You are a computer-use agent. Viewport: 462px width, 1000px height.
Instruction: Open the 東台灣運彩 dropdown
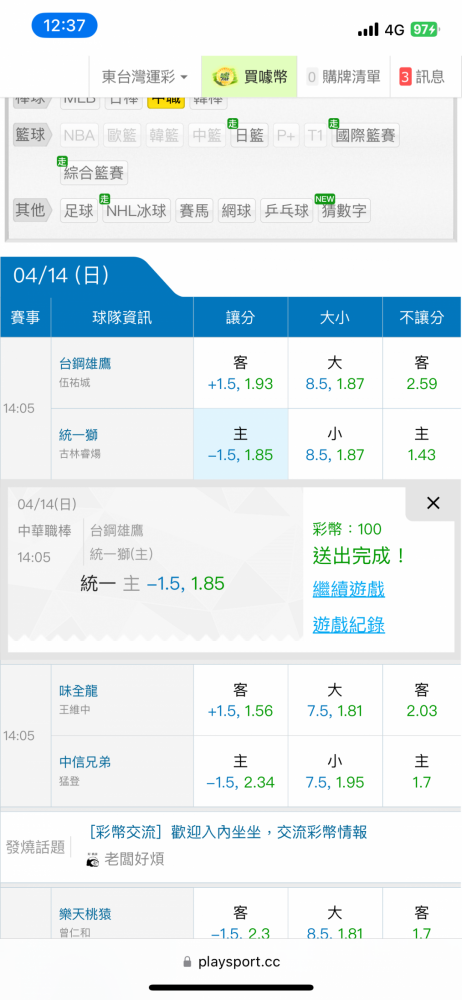[145, 77]
